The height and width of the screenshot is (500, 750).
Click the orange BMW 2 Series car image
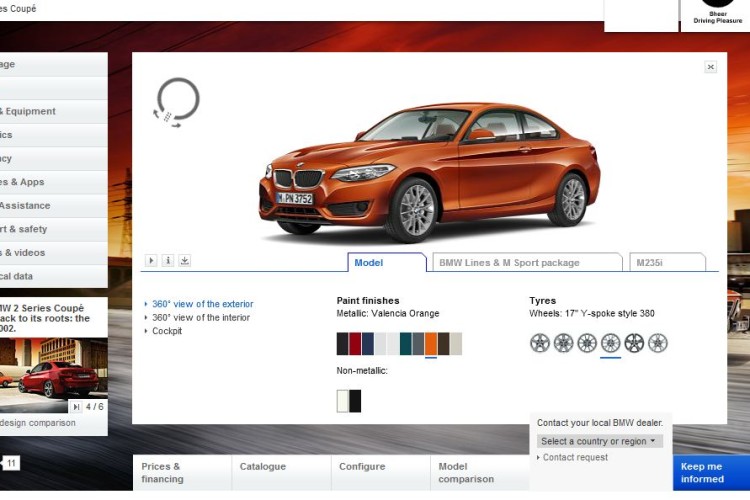click(x=430, y=173)
